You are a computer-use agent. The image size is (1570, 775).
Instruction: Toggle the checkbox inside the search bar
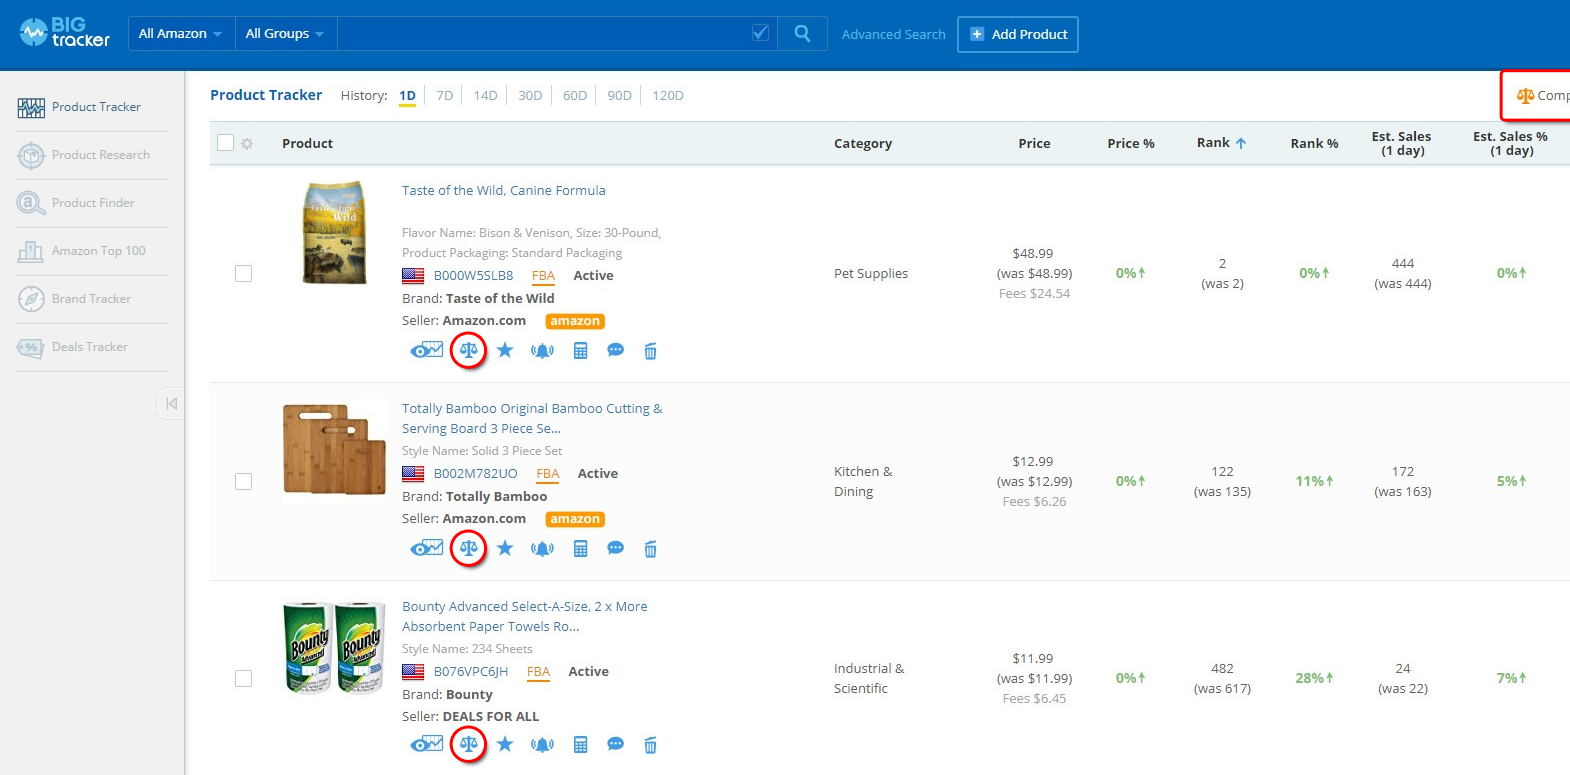[x=760, y=33]
